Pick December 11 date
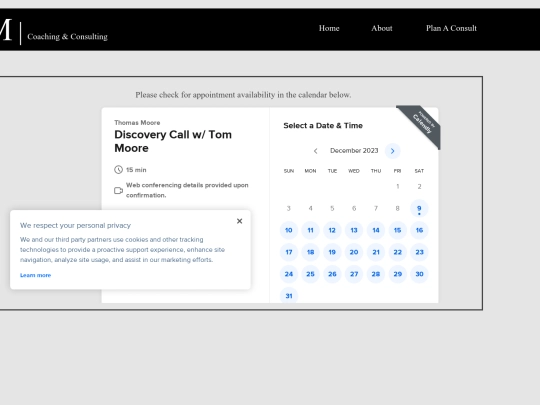This screenshot has width=540, height=405. (310, 230)
